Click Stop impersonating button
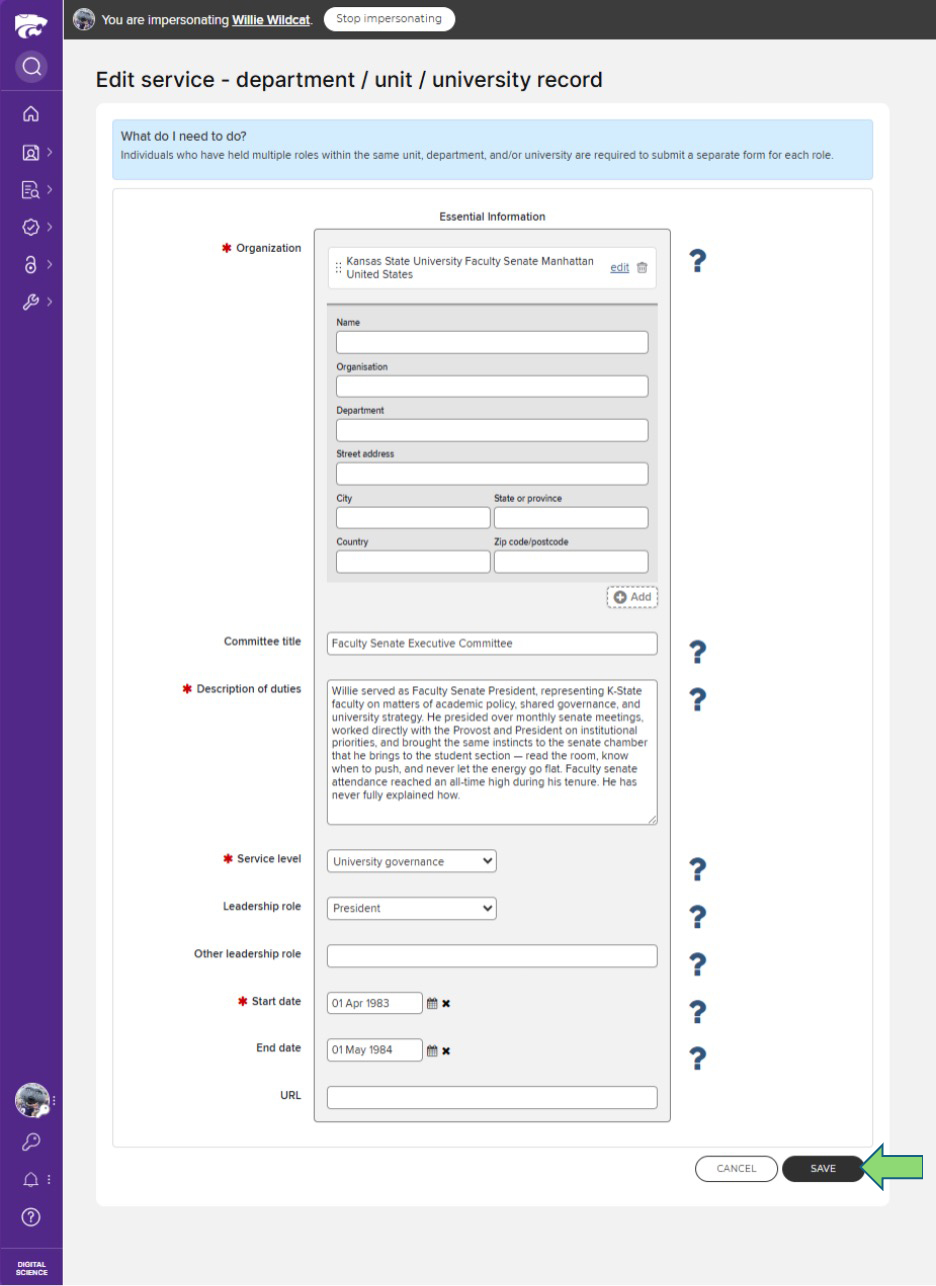Viewport: 936px width, 1286px height. [x=389, y=19]
